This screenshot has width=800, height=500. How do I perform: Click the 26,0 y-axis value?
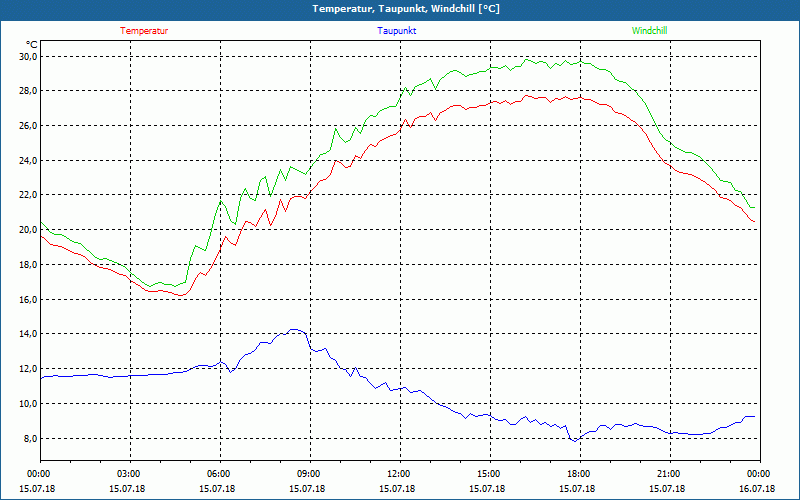[x=28, y=126]
